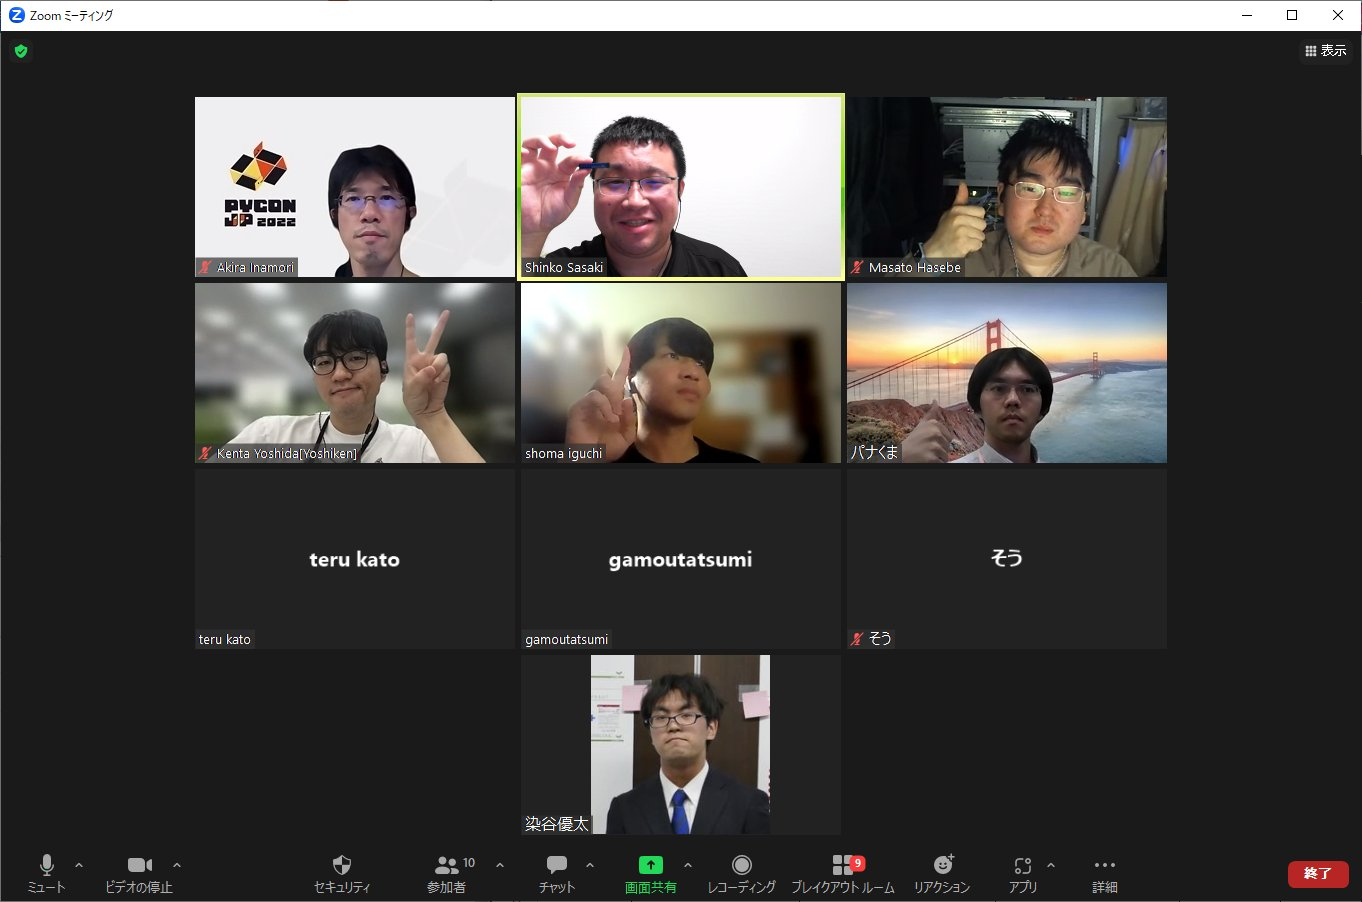Click the breakout rooms red badge 9
Screen dimensions: 1362x902
(858, 863)
